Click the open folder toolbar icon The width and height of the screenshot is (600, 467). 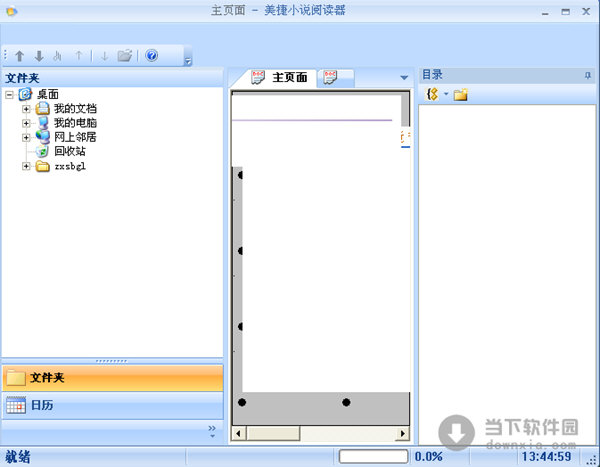125,56
